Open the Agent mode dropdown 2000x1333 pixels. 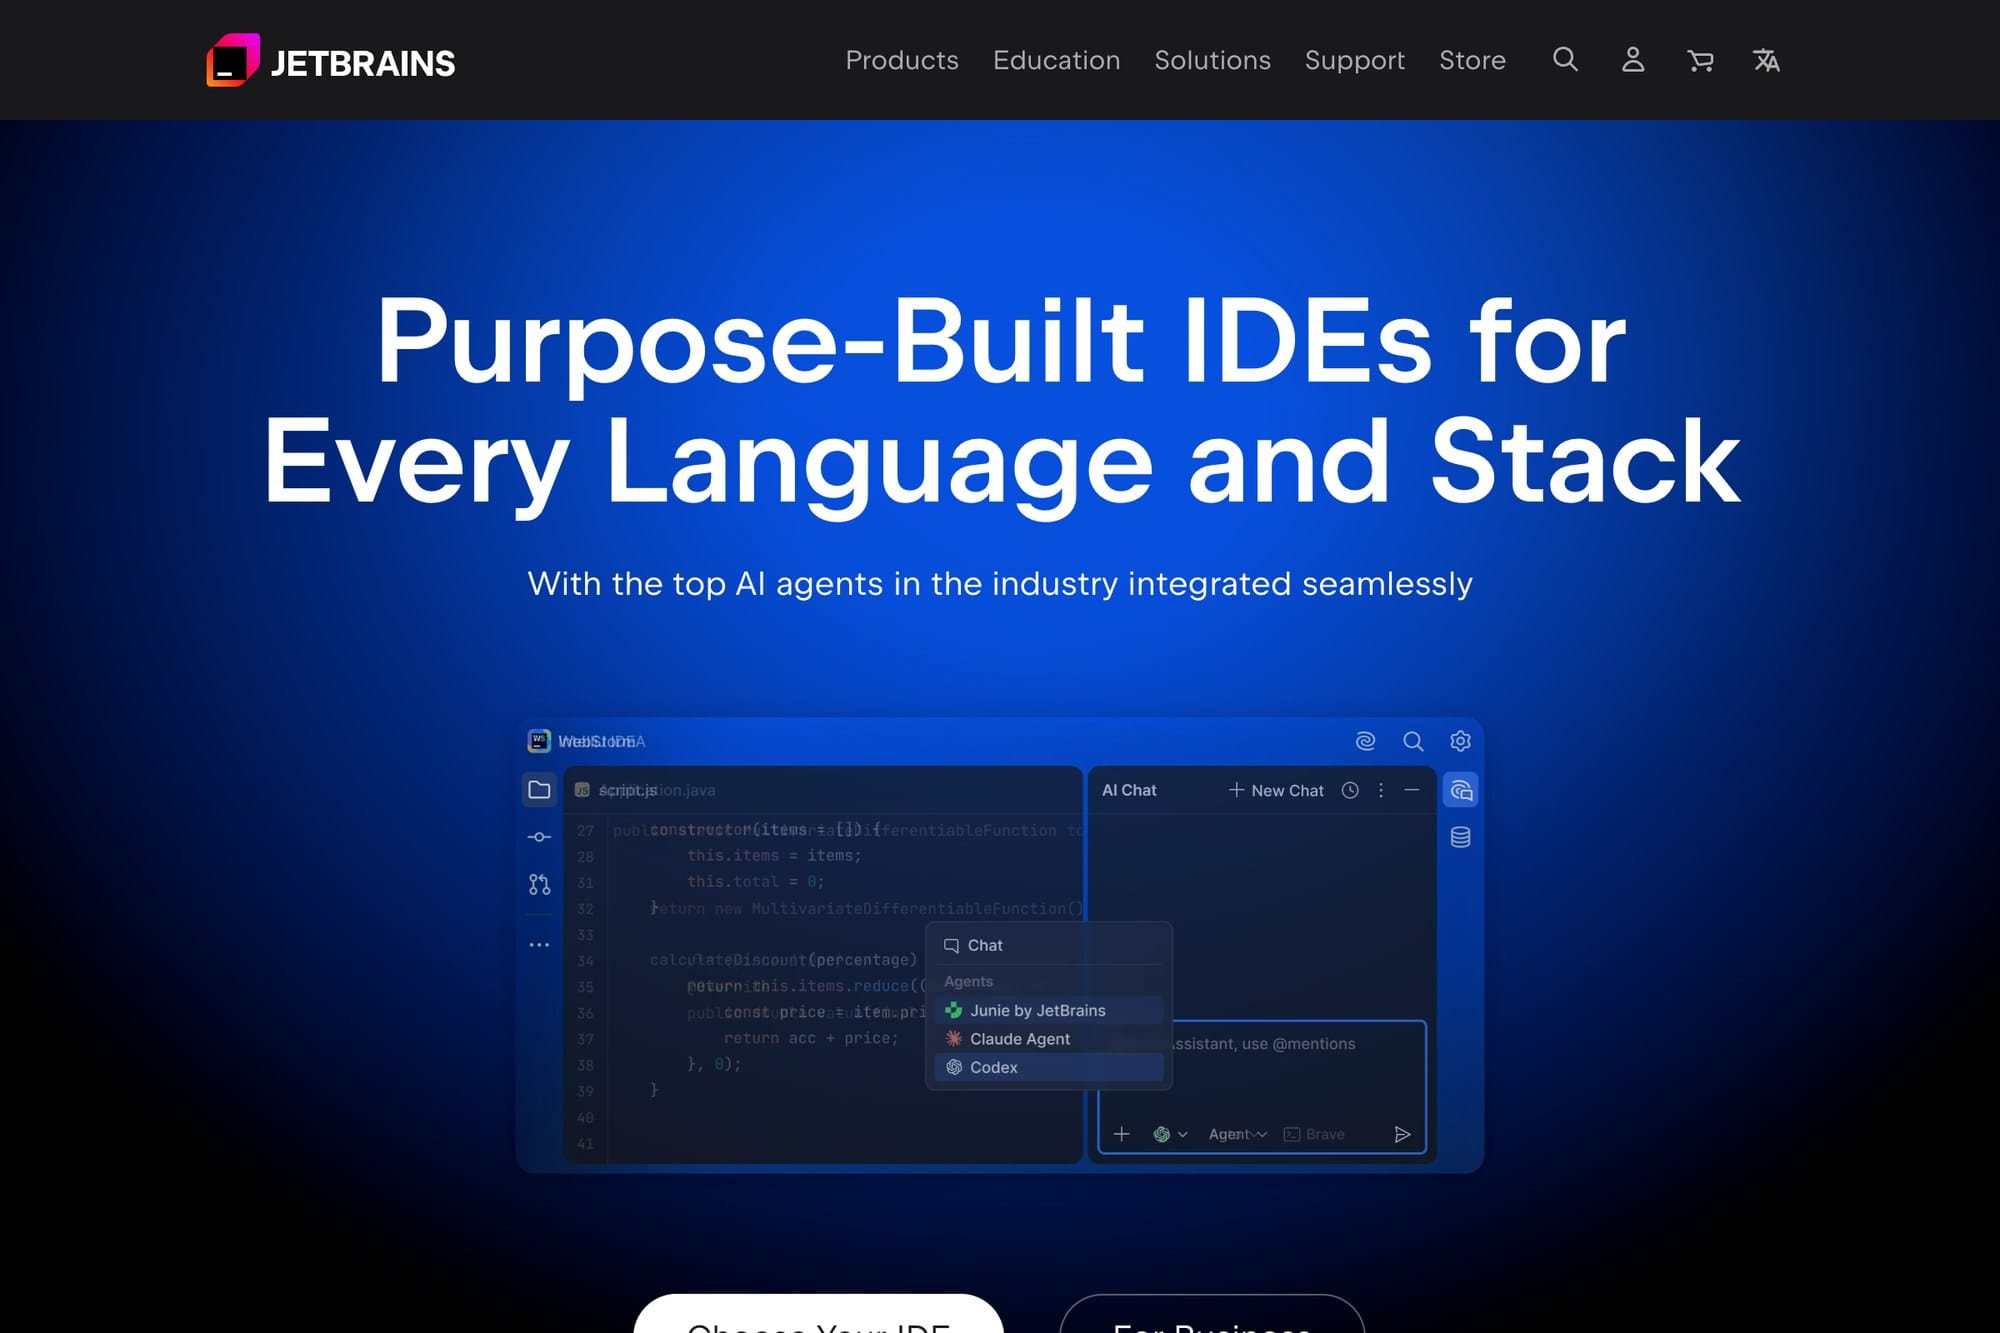1237,1134
